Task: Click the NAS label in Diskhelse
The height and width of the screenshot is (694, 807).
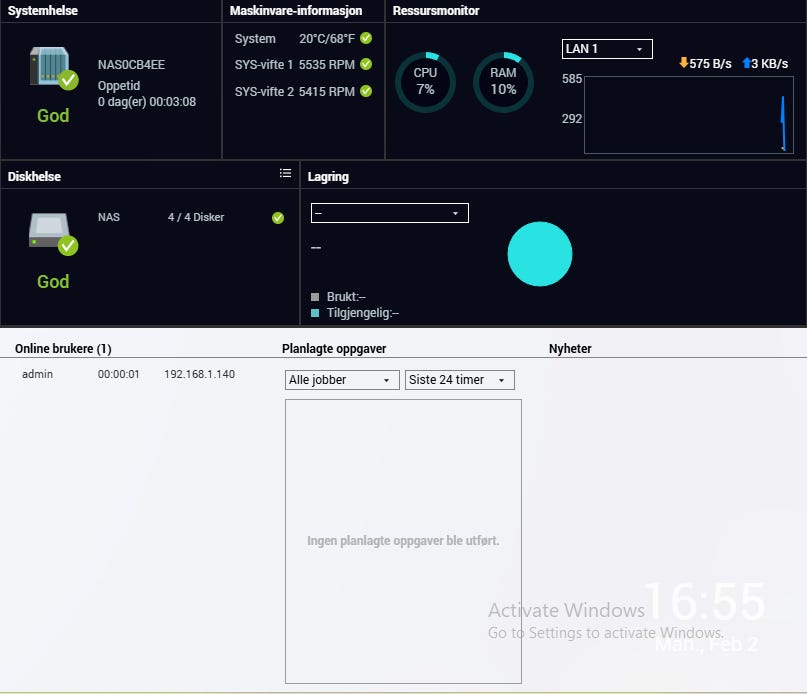Action: [x=109, y=217]
